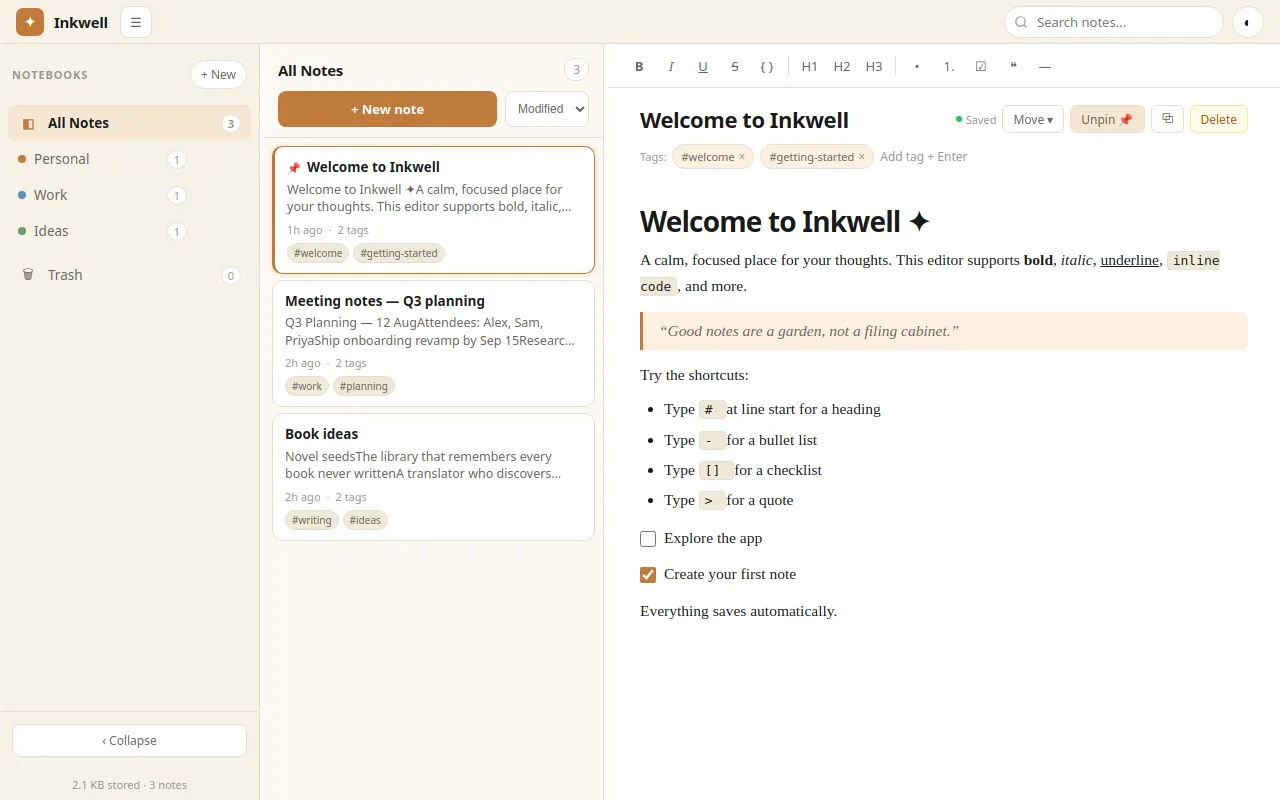The width and height of the screenshot is (1280, 800).
Task: Insert a checklist from toolbar
Action: [x=981, y=67]
